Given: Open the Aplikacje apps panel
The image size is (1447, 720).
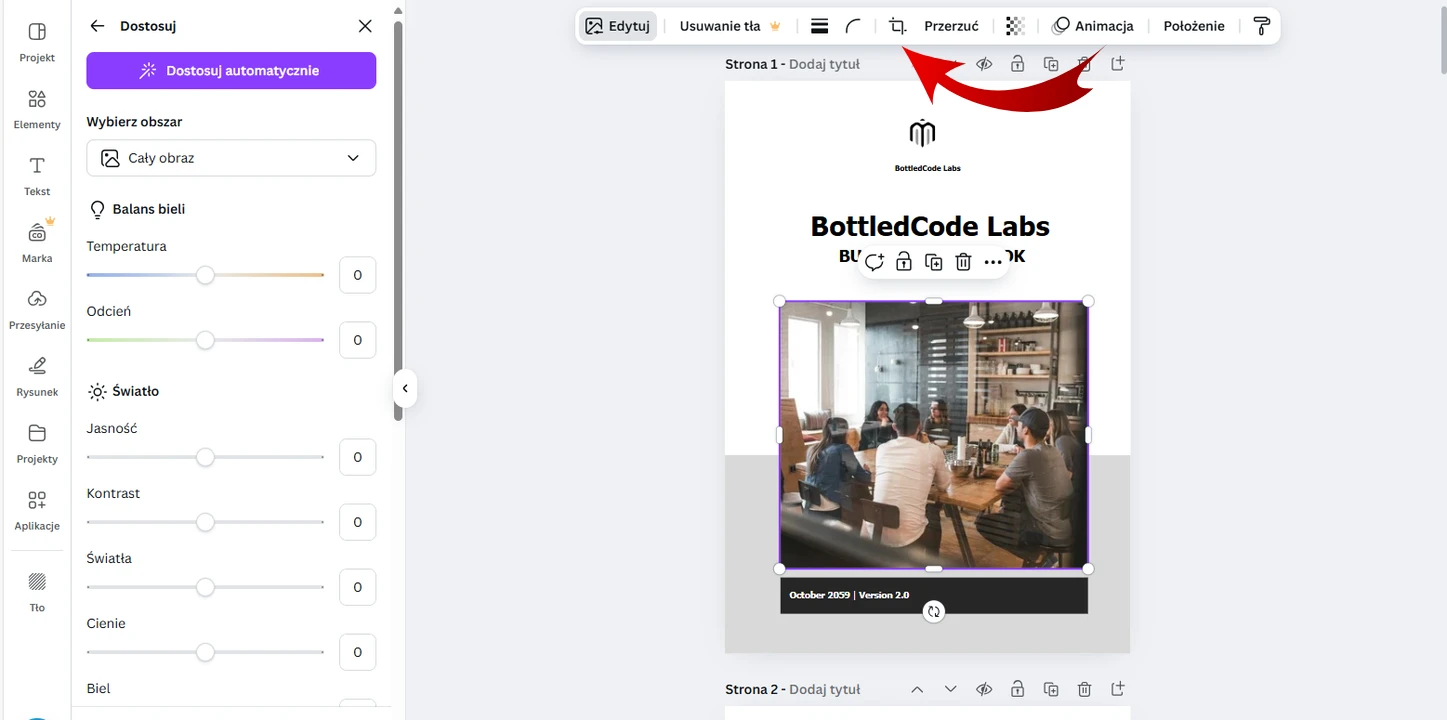Looking at the screenshot, I should pos(37,511).
